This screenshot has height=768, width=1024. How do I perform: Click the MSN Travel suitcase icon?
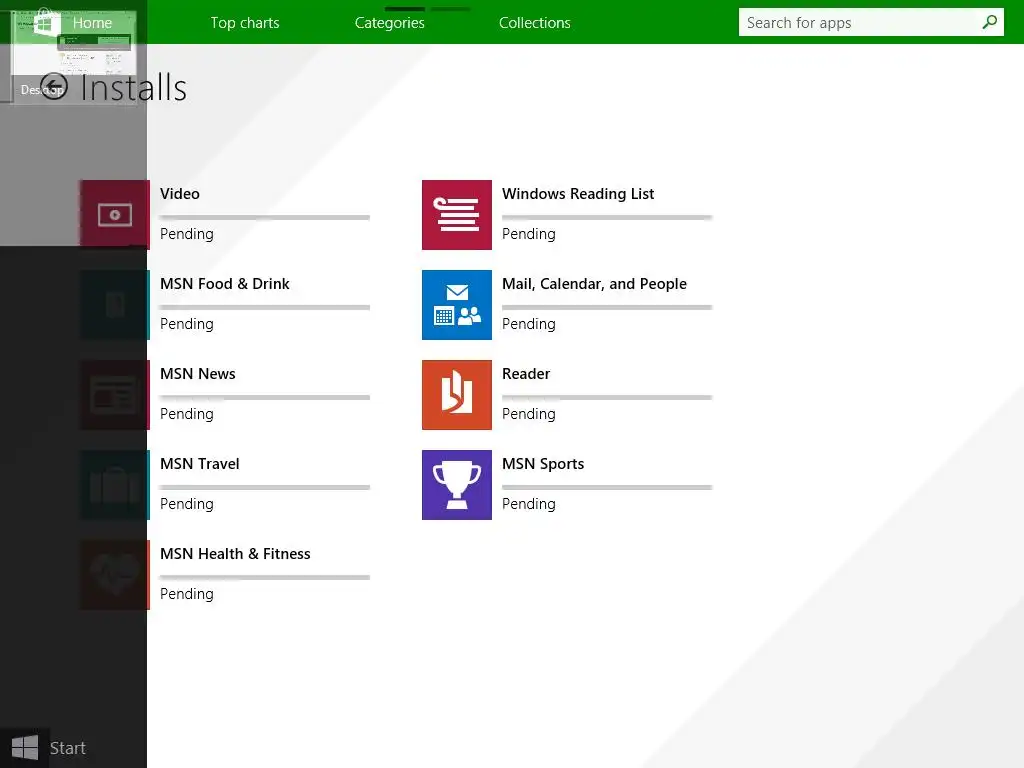tap(115, 485)
